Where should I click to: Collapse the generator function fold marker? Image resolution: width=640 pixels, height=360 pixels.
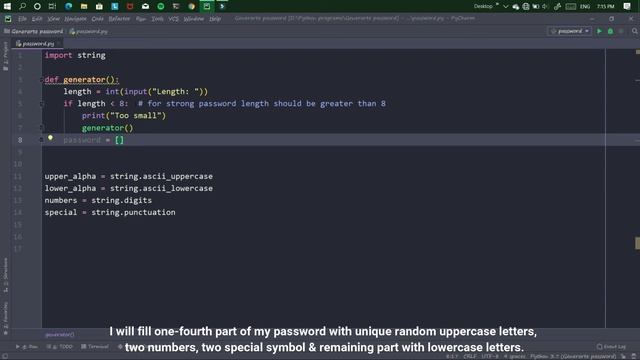tap(42, 80)
